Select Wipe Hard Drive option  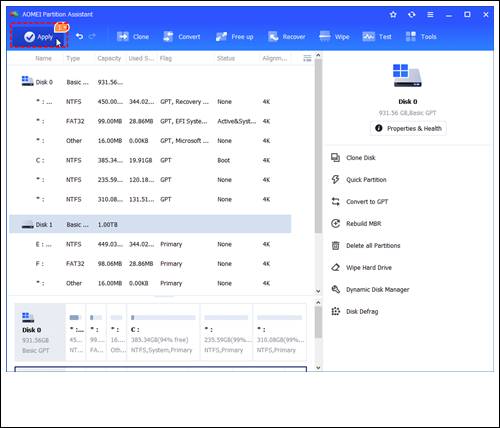pyautogui.click(x=361, y=268)
